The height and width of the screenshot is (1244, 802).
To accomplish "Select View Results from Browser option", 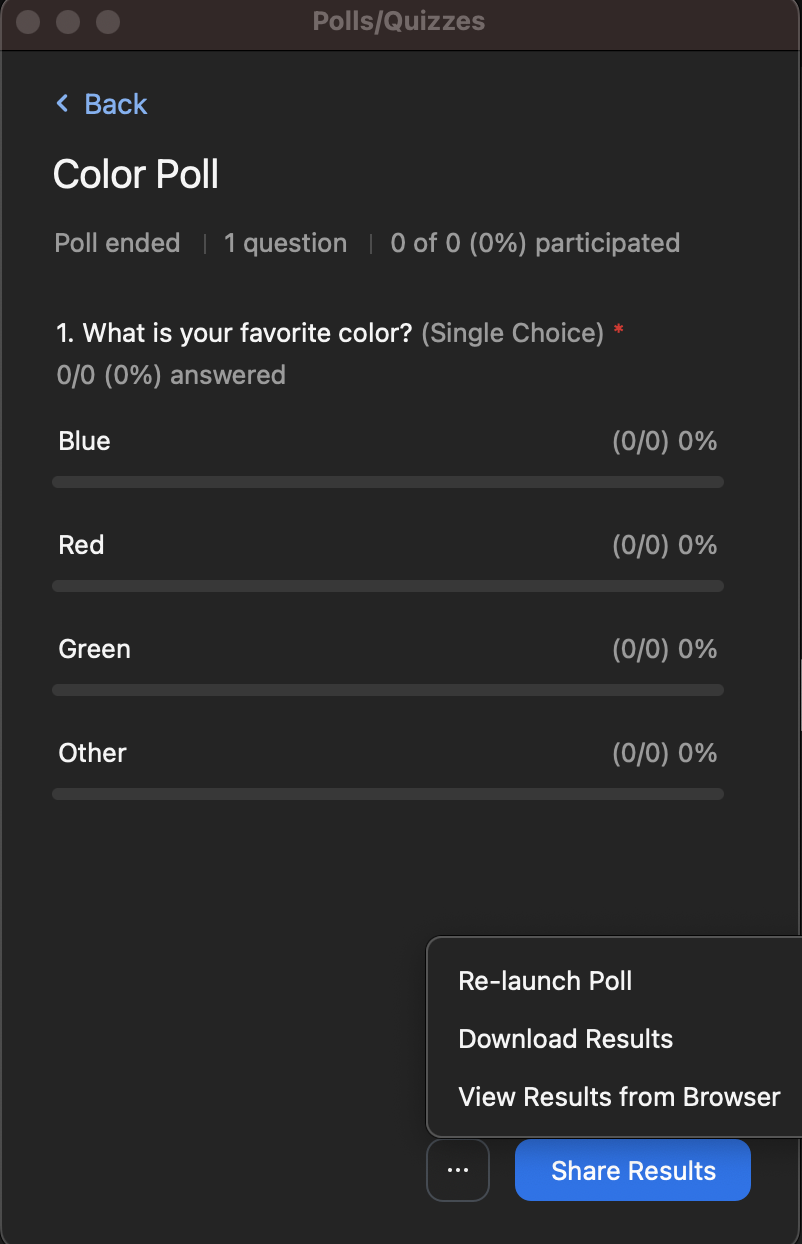I will tap(618, 1096).
